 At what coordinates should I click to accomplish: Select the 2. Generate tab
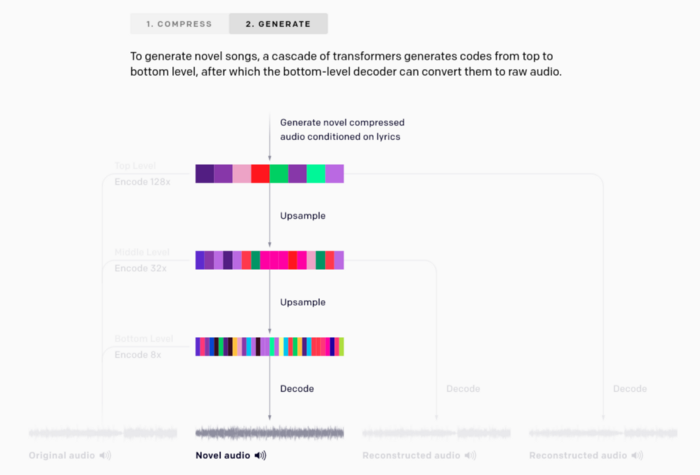[278, 24]
